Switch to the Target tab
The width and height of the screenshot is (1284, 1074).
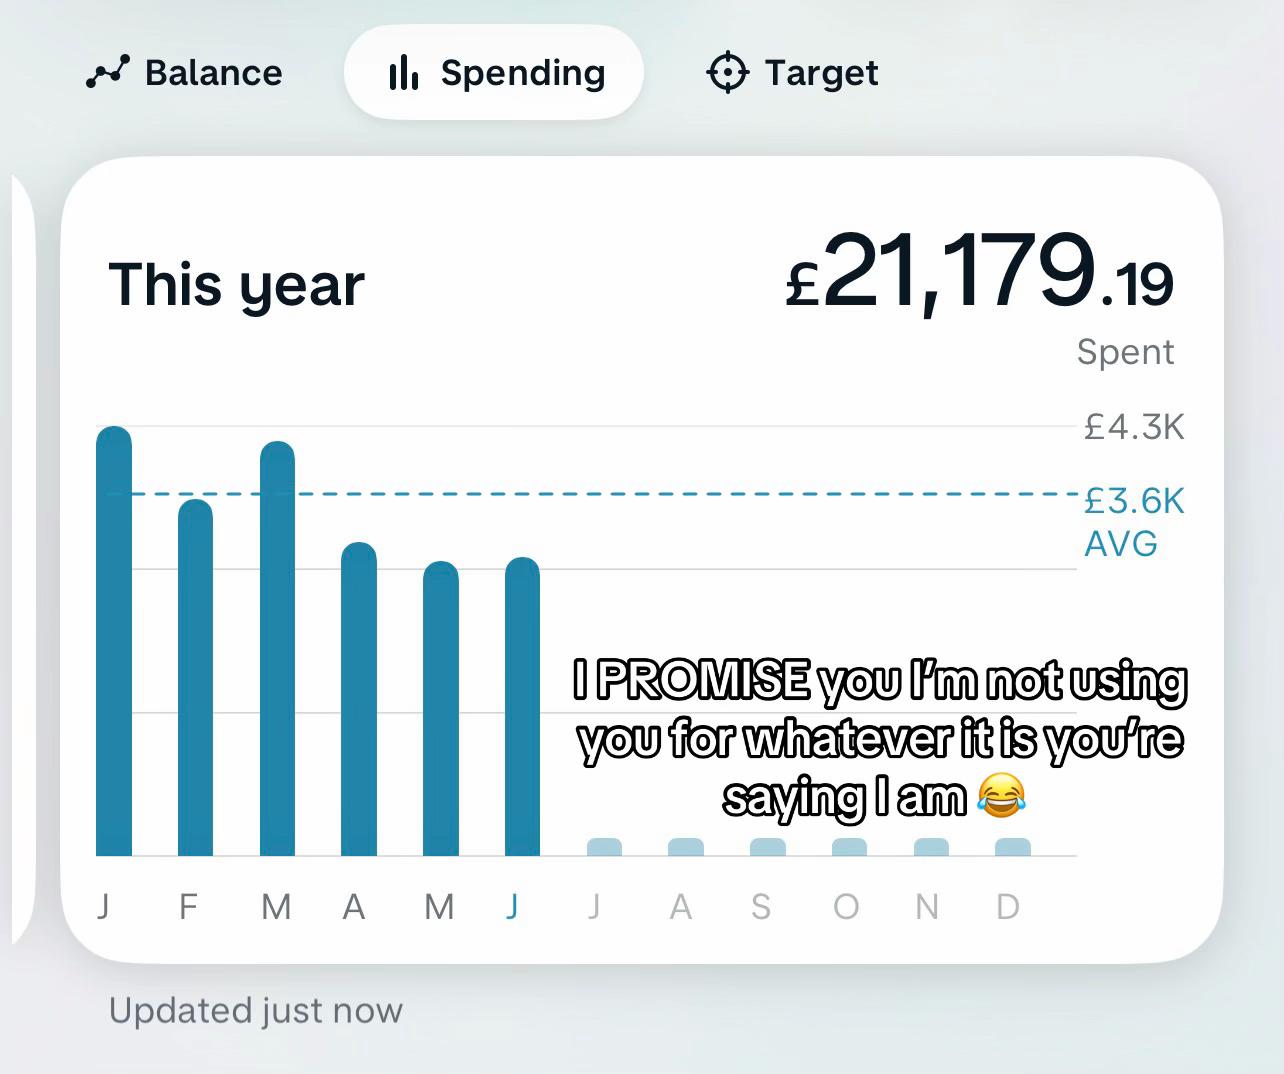[792, 73]
